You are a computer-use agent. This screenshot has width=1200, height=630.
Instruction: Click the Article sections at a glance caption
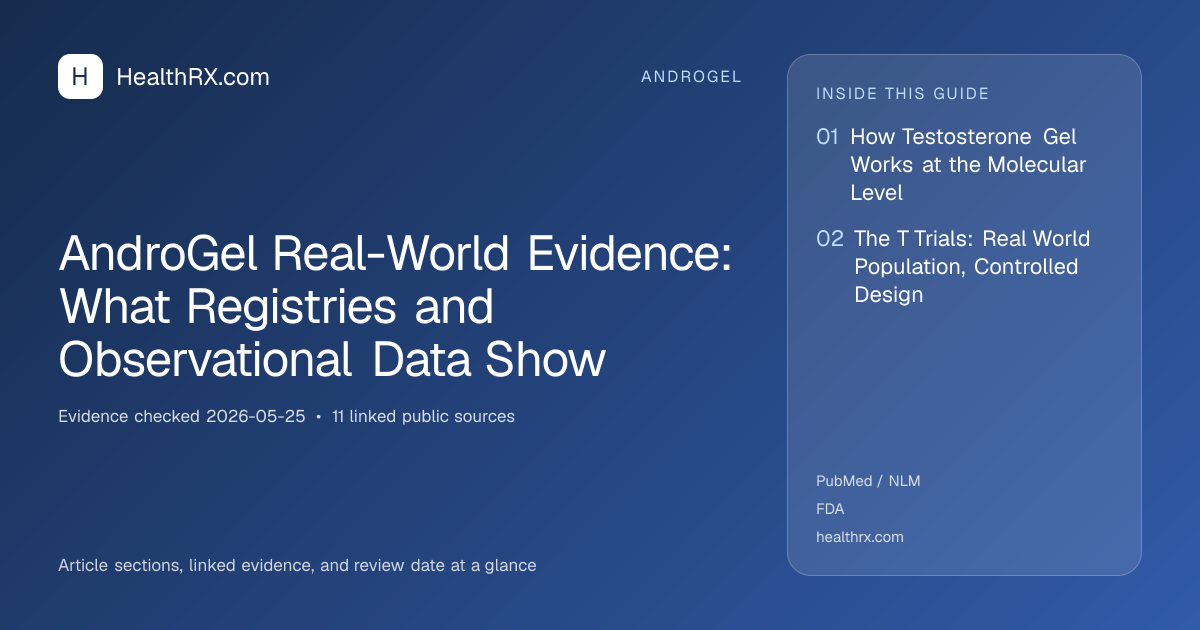(297, 565)
